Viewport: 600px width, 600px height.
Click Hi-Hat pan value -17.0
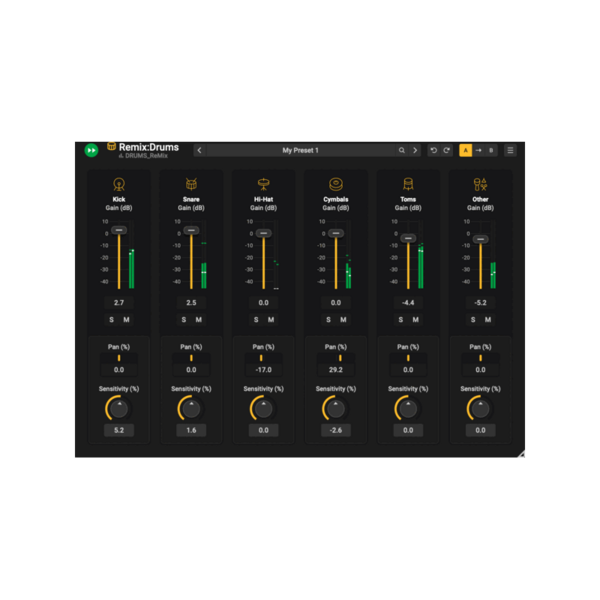point(264,370)
